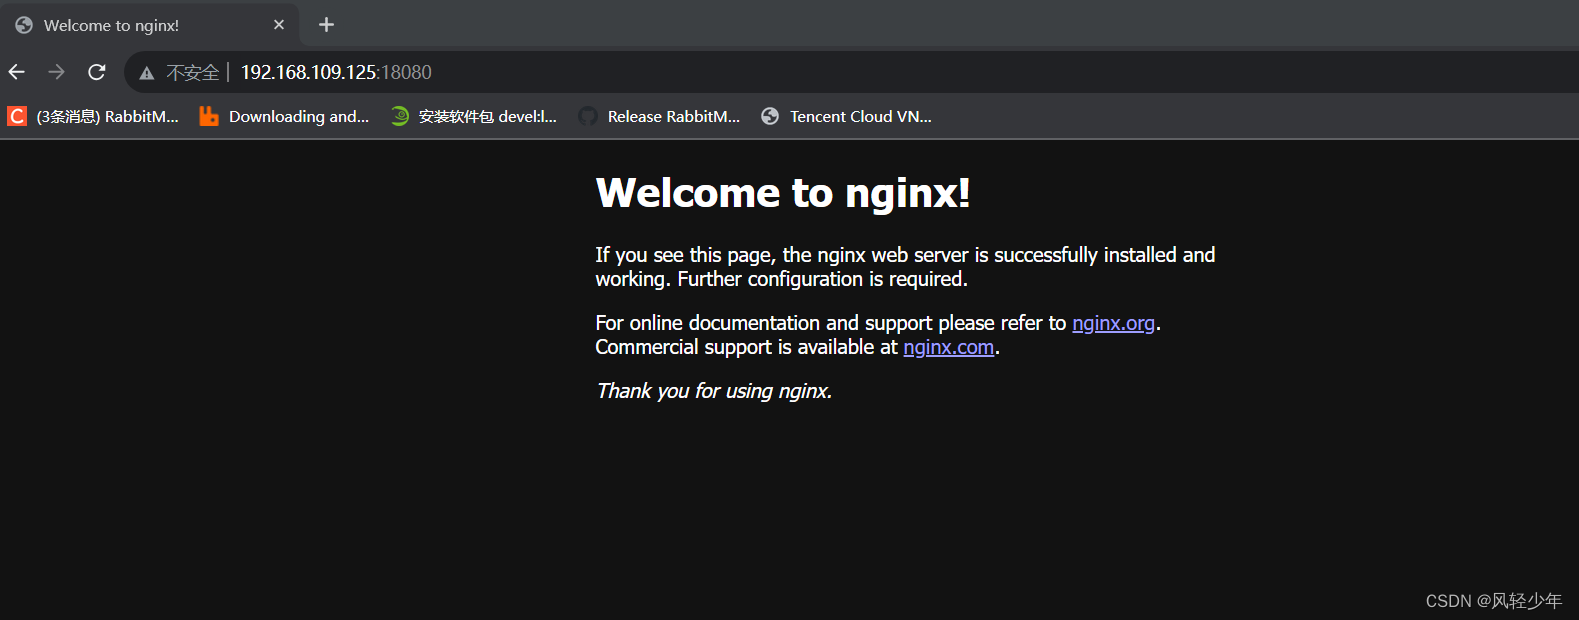This screenshot has height=620, width=1579.
Task: Click the globe favicon on the tab
Action: [x=24, y=25]
